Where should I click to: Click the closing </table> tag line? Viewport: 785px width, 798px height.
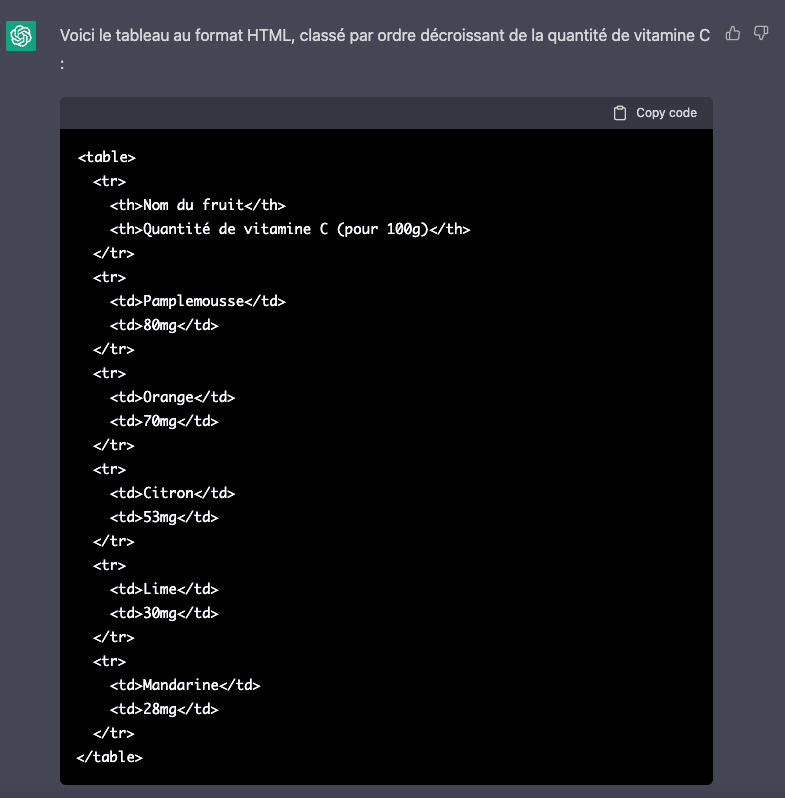click(110, 757)
